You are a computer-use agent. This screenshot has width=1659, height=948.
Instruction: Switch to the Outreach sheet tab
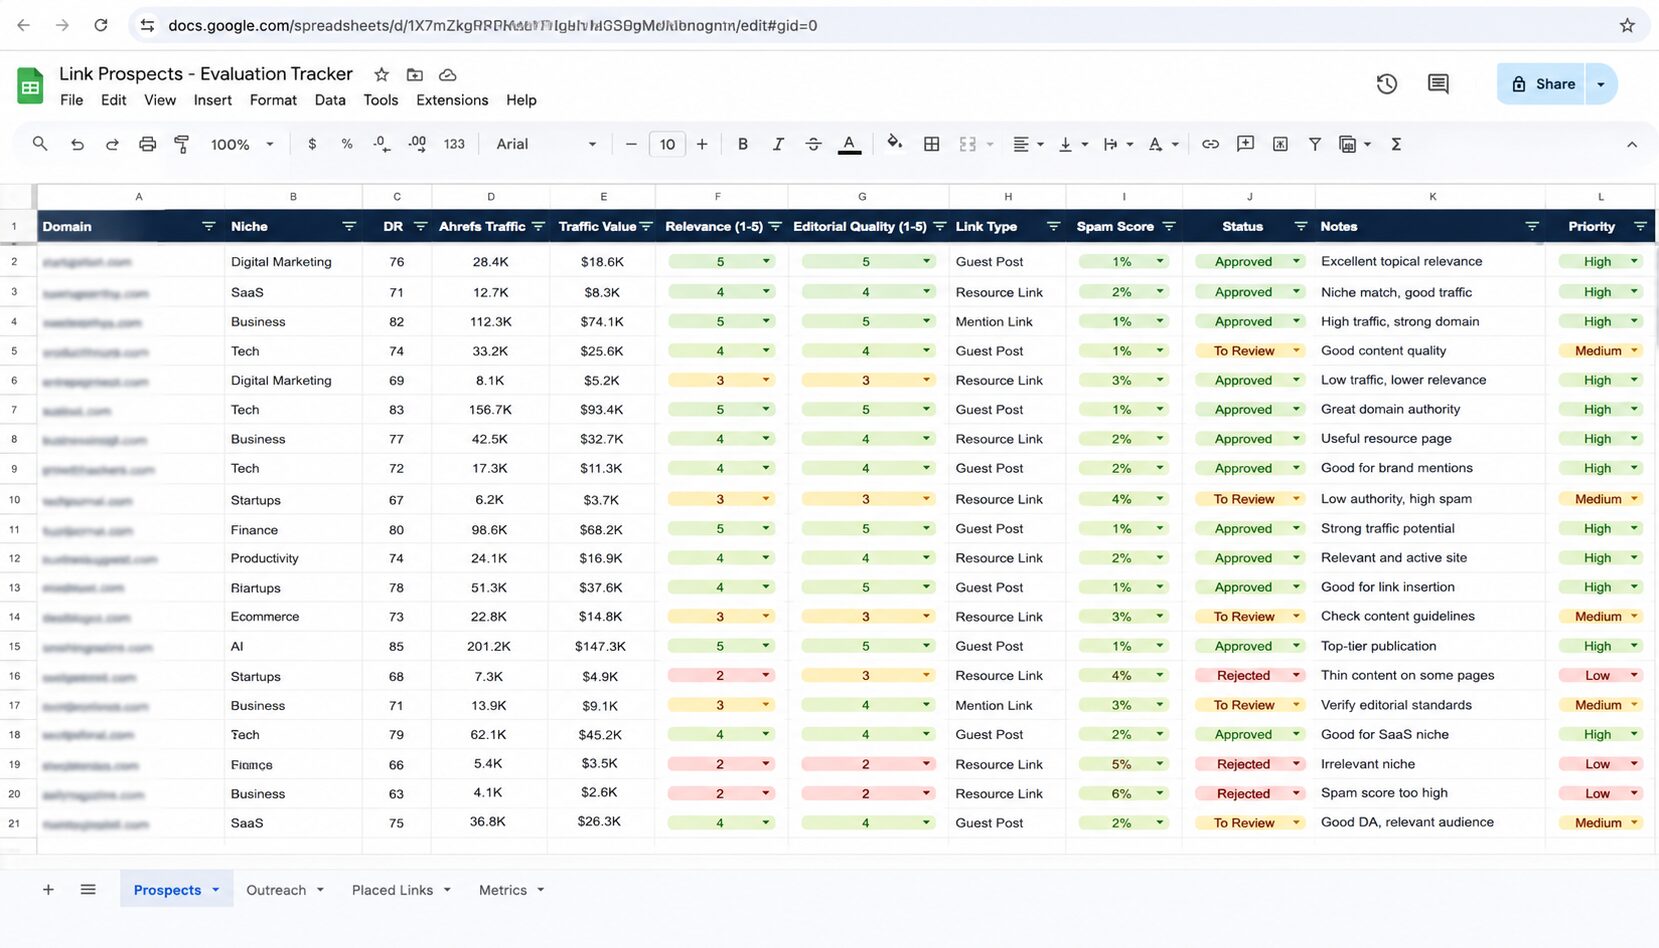pos(285,889)
